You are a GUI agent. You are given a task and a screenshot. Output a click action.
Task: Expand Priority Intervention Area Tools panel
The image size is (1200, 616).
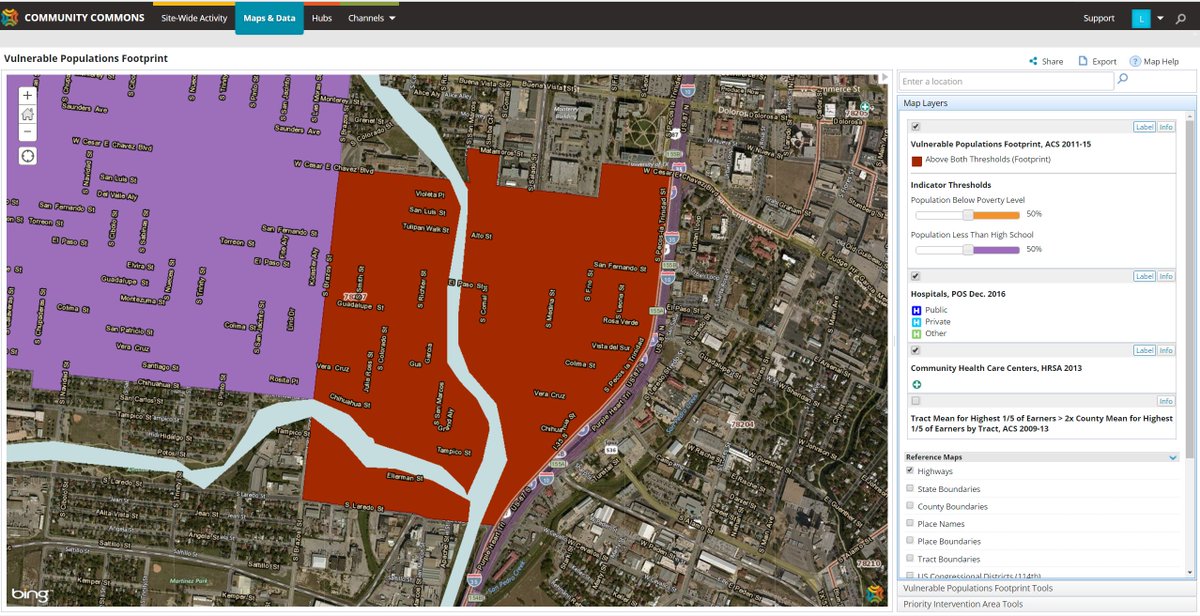point(1047,604)
